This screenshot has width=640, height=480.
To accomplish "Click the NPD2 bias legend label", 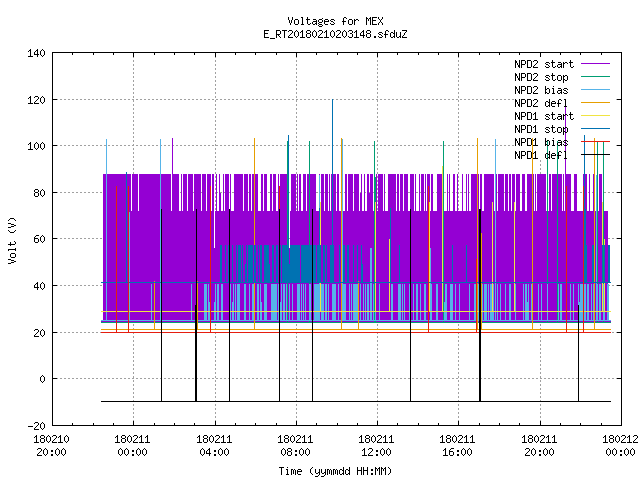I will pos(541,90).
